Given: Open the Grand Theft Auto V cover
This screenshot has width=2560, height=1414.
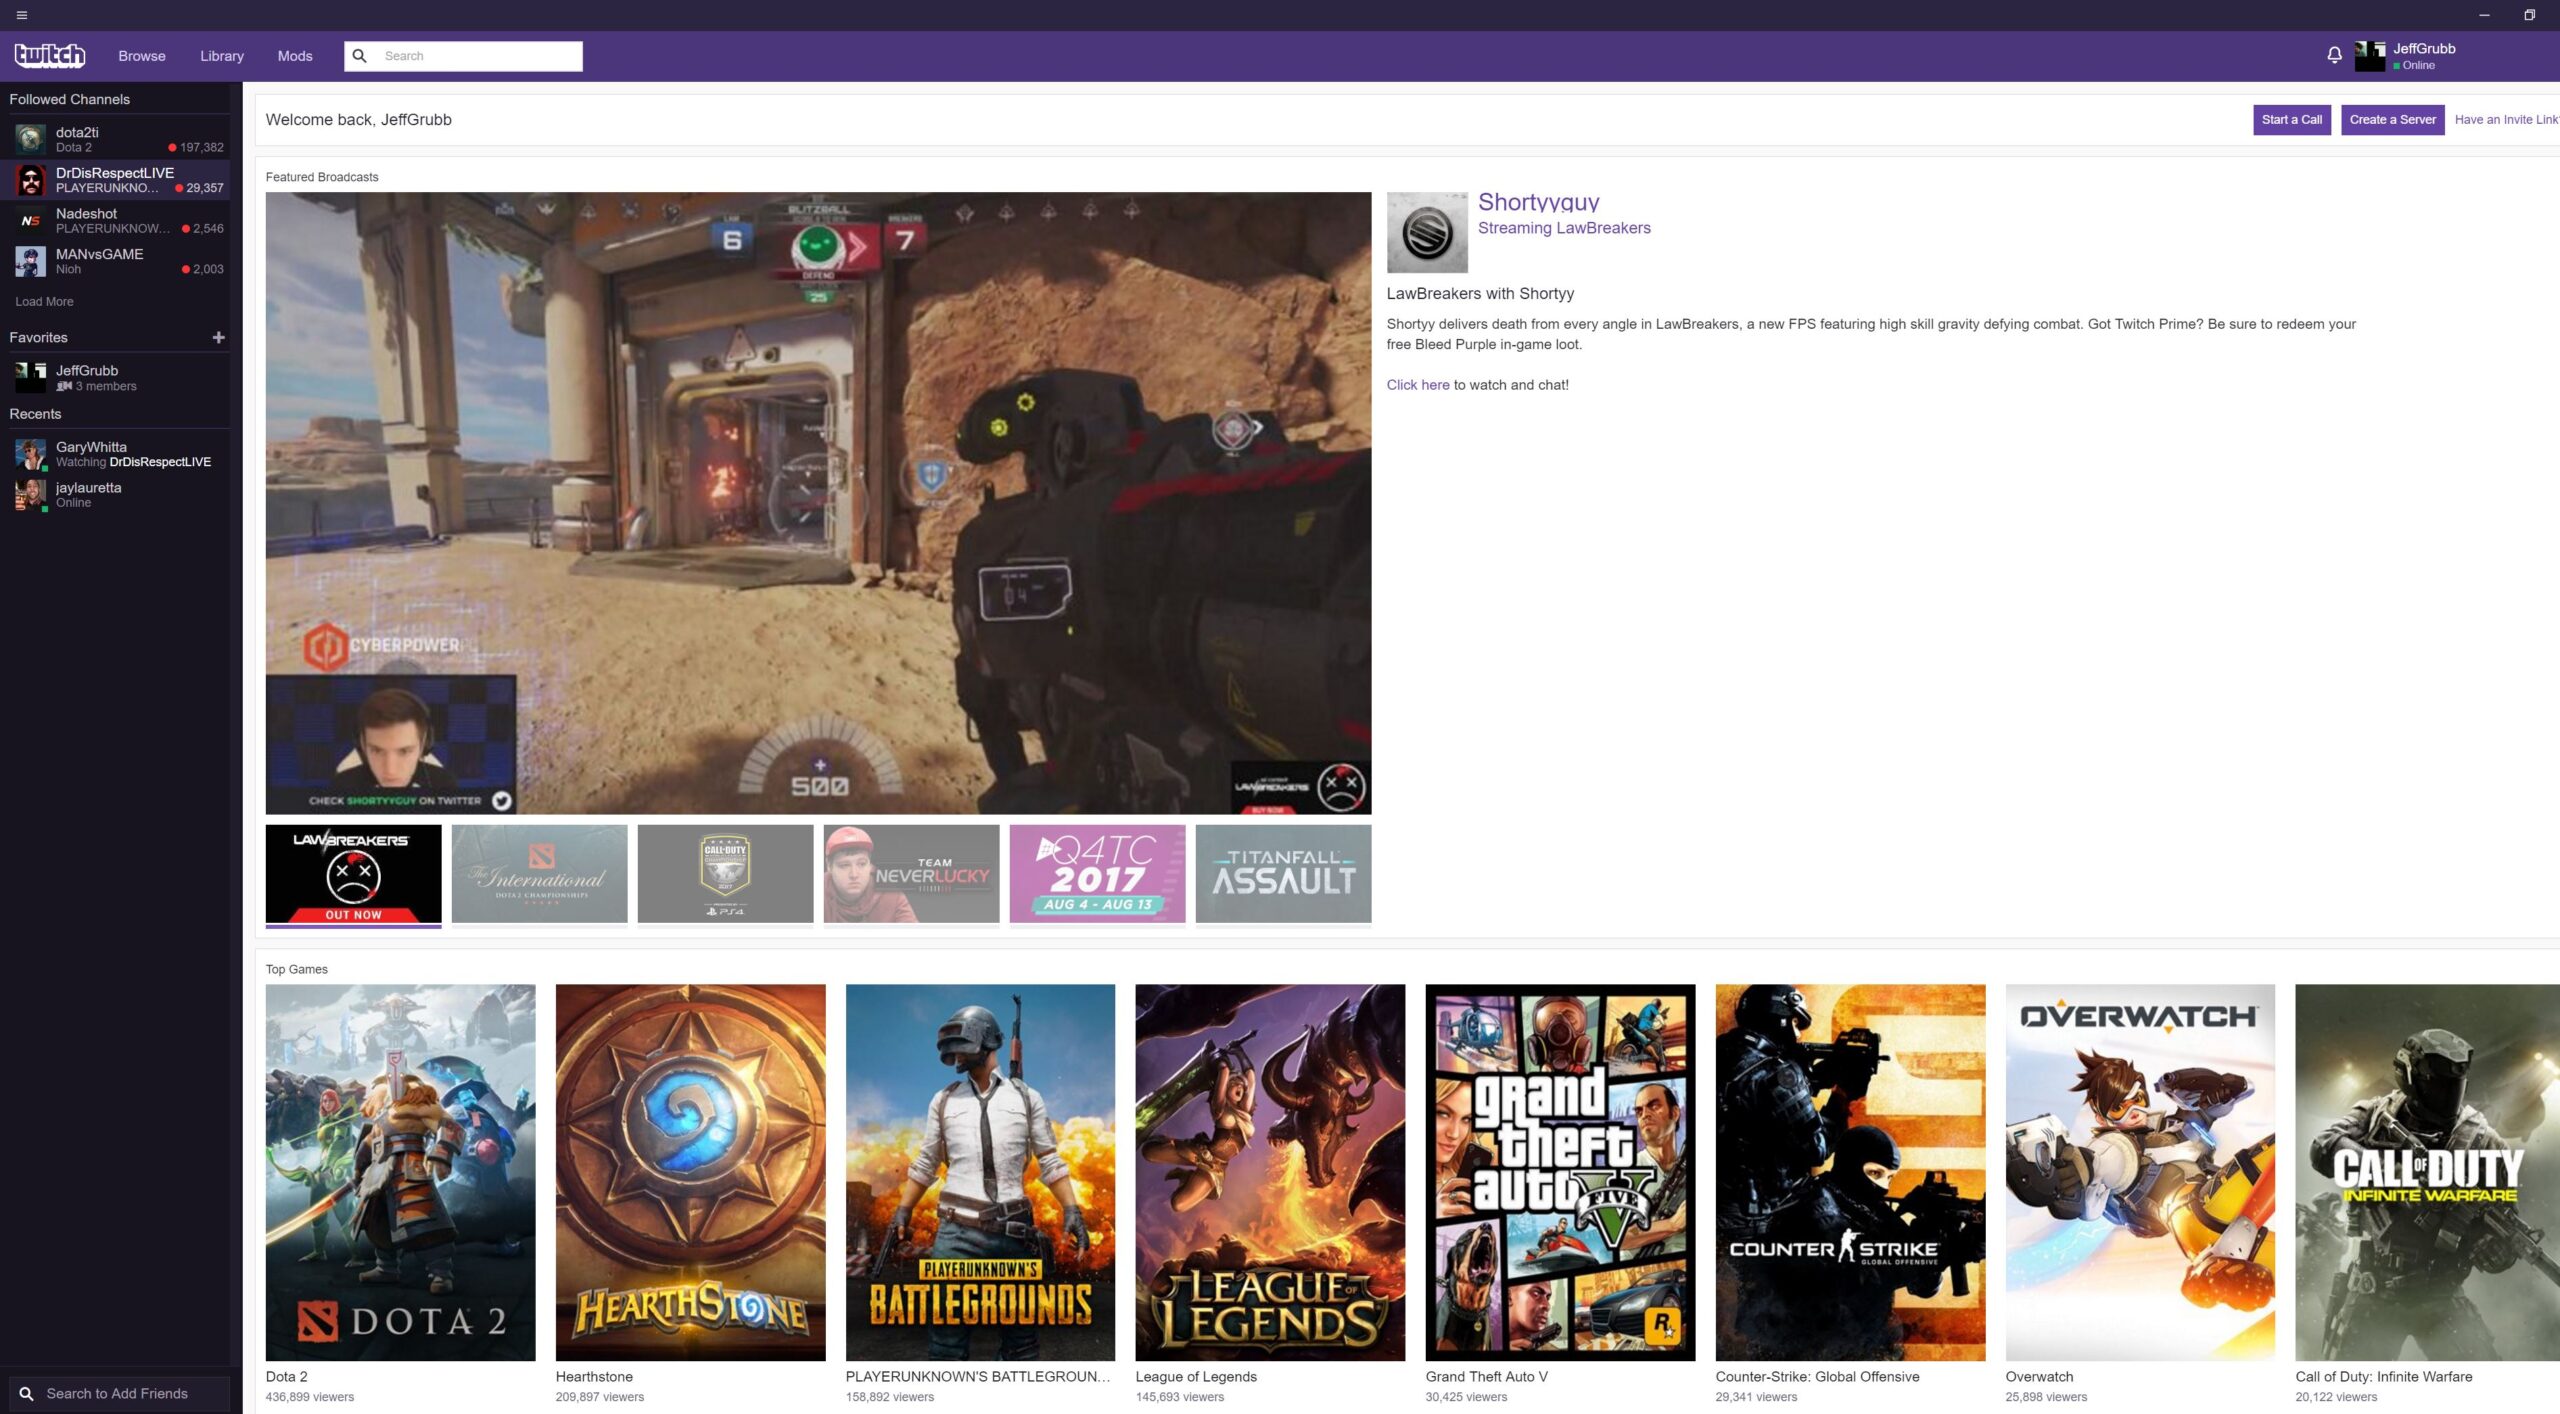Looking at the screenshot, I should pyautogui.click(x=1560, y=1172).
